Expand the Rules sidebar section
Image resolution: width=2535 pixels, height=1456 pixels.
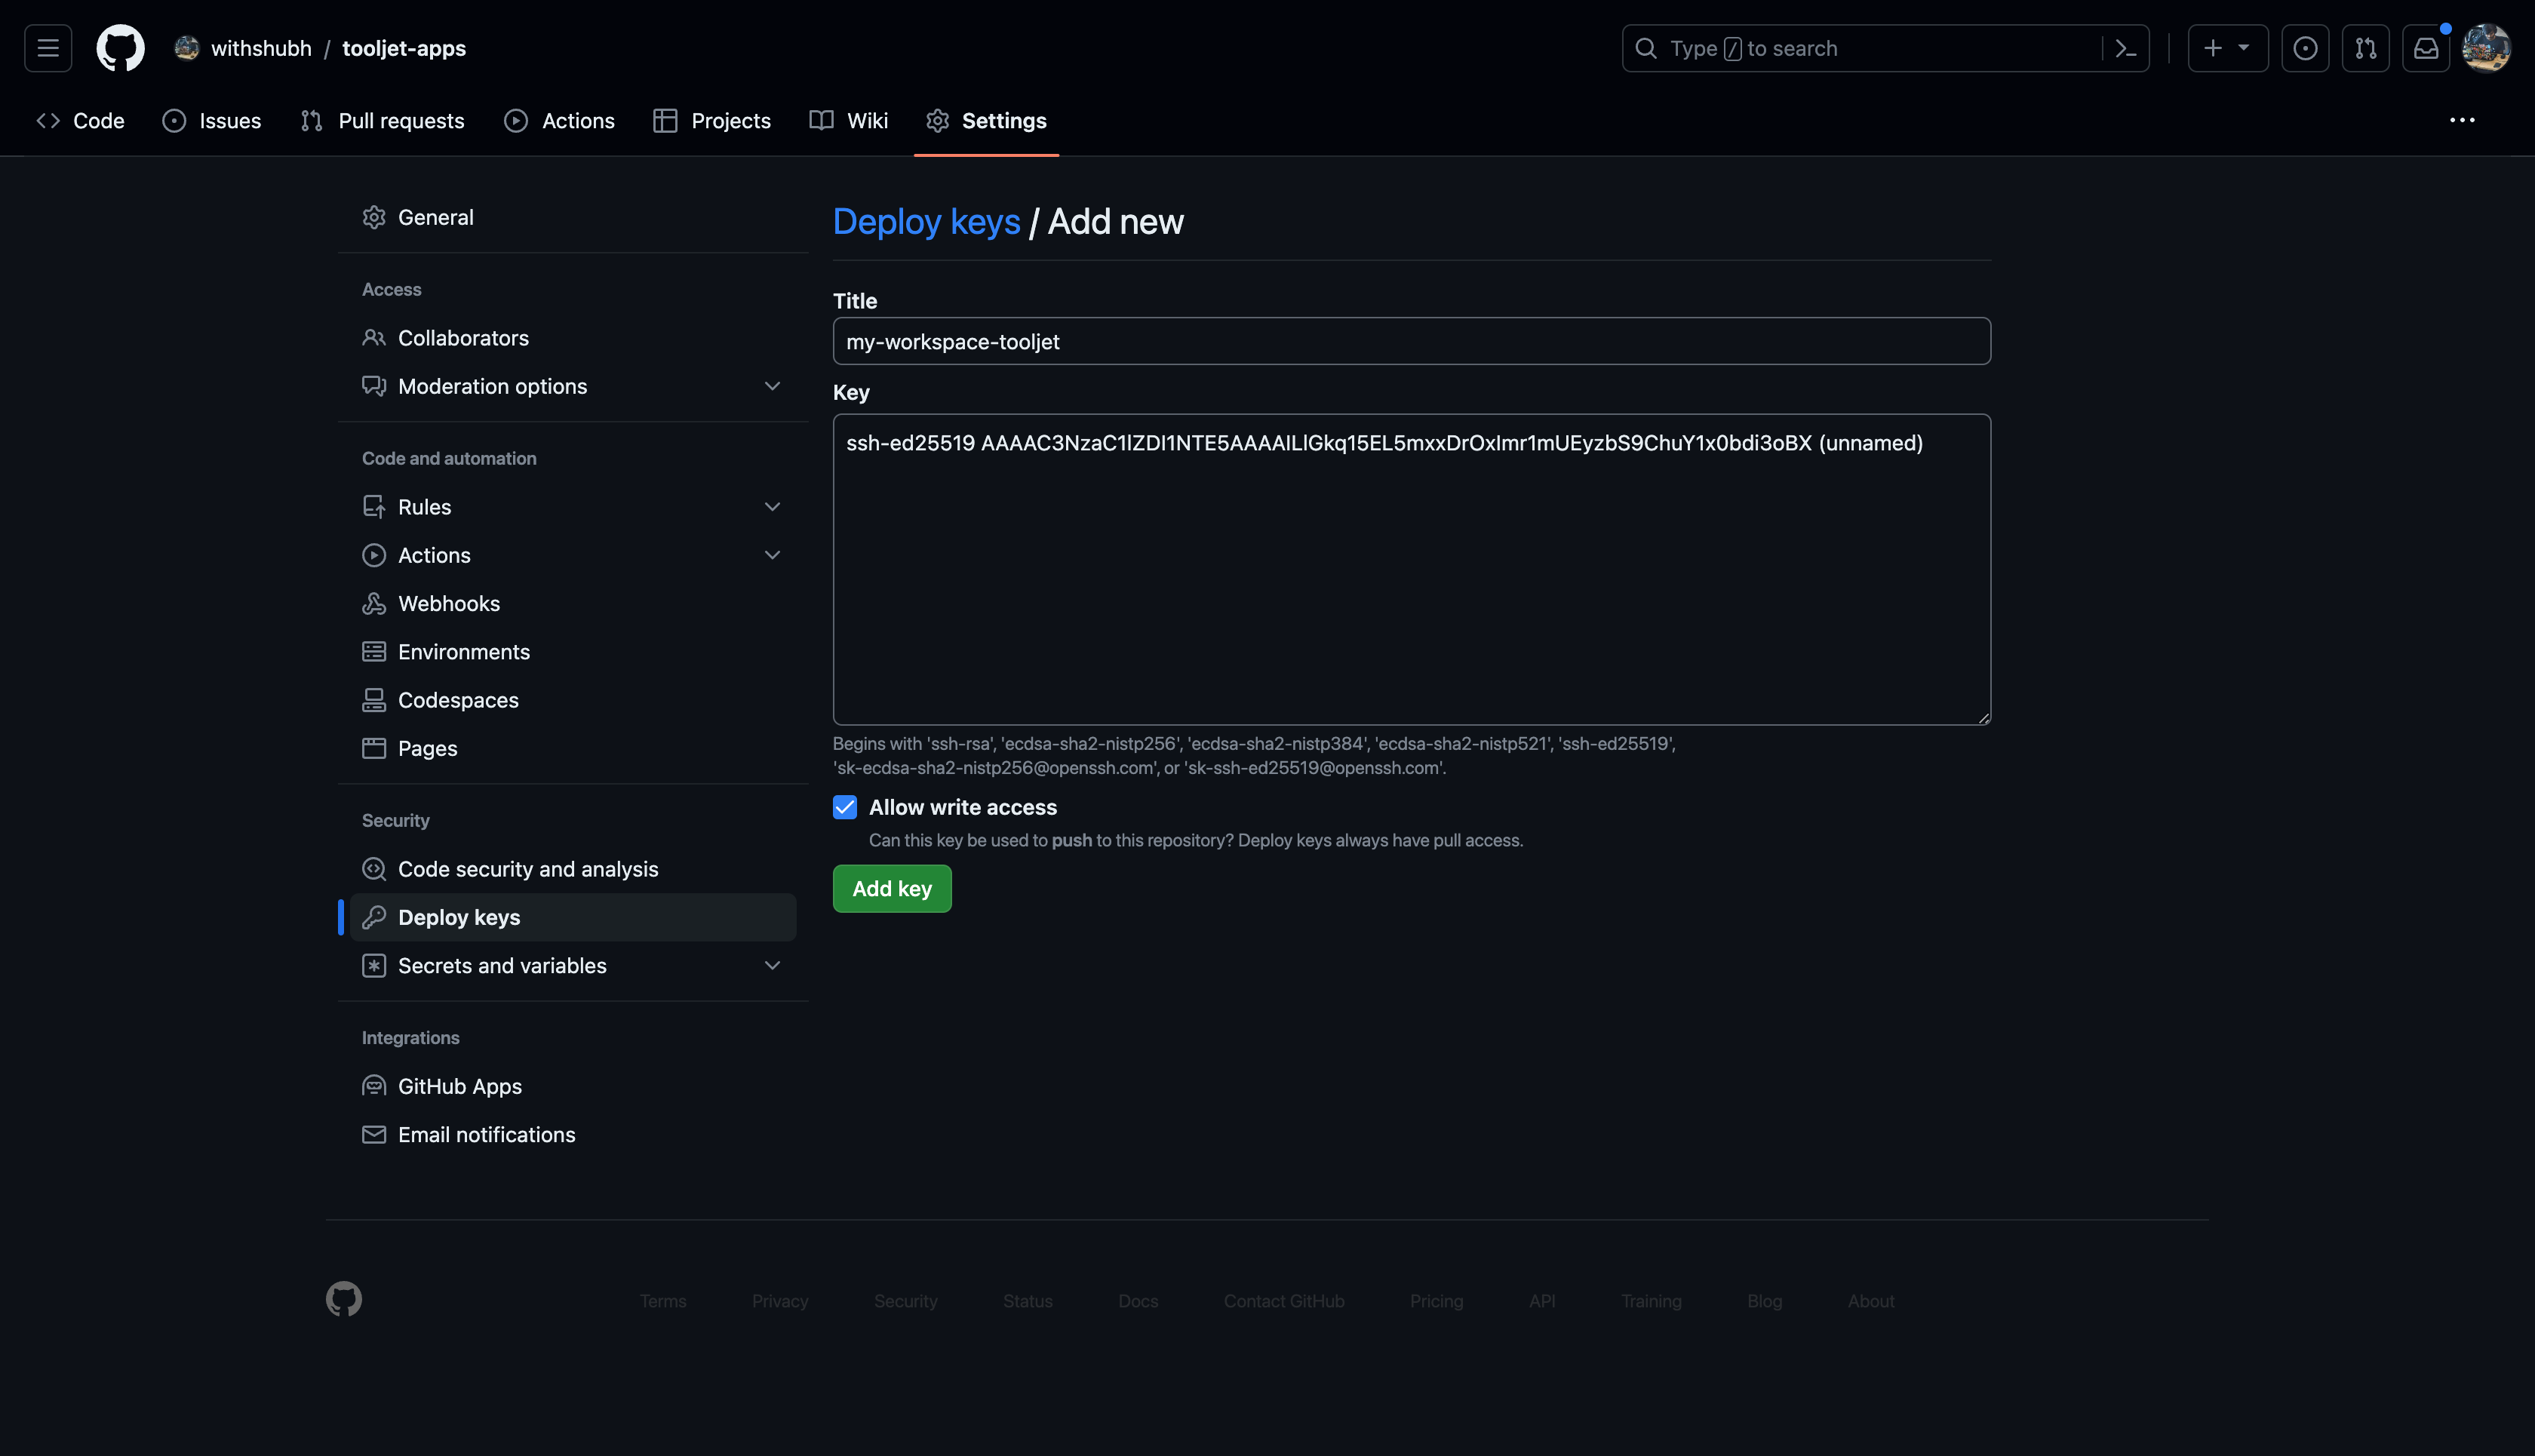(x=772, y=507)
